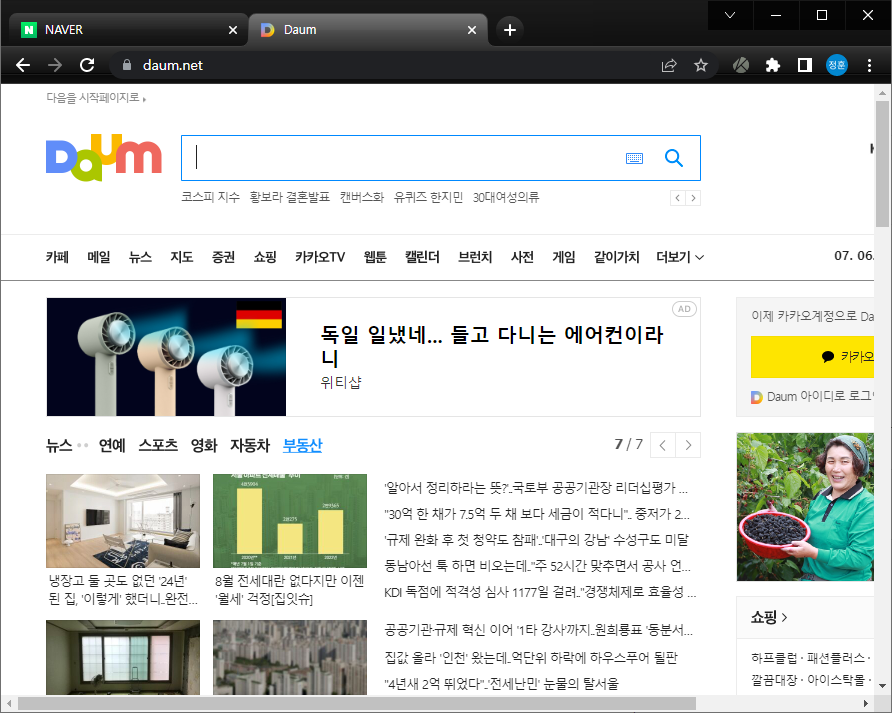Click the vertical scrollbar thumb
Viewport: 892px width, 713px height.
[882, 164]
